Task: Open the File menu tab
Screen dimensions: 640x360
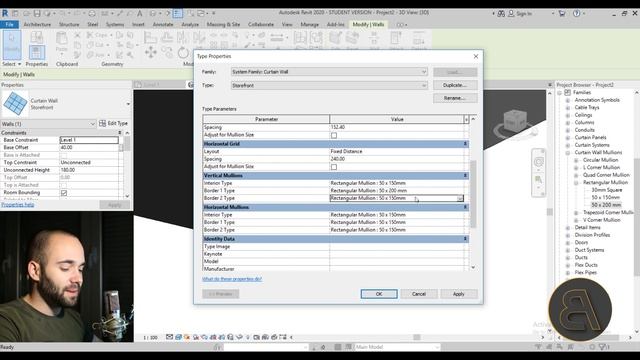Action: (x=9, y=24)
